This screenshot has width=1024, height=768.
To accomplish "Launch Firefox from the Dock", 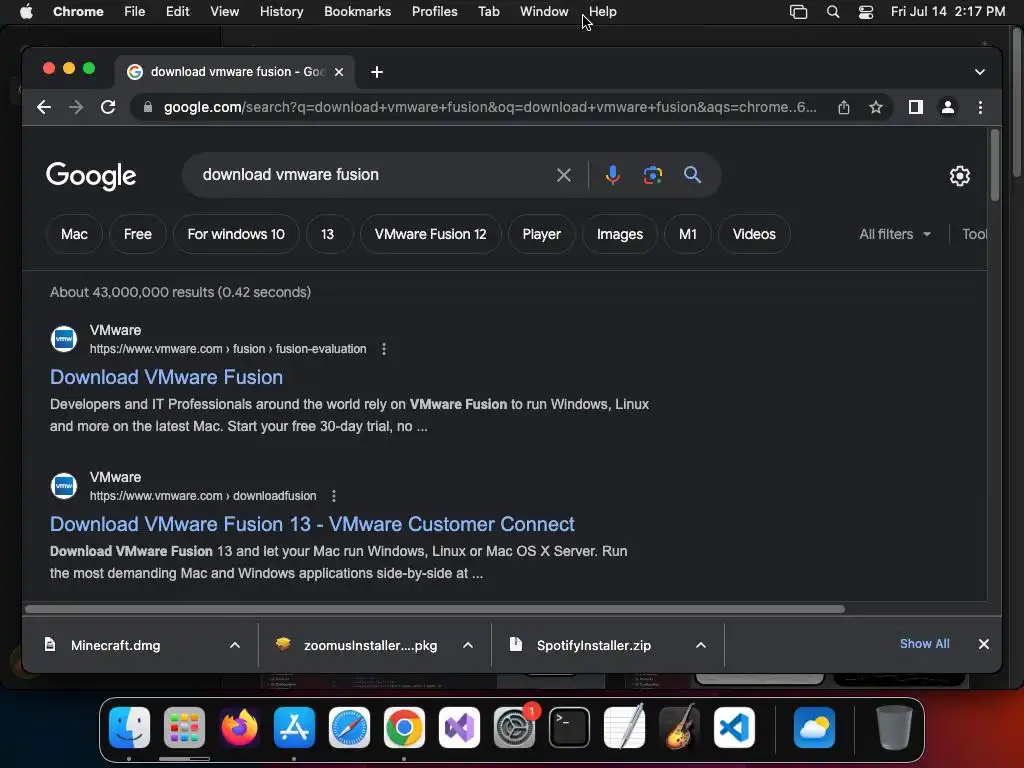I will [x=239, y=728].
